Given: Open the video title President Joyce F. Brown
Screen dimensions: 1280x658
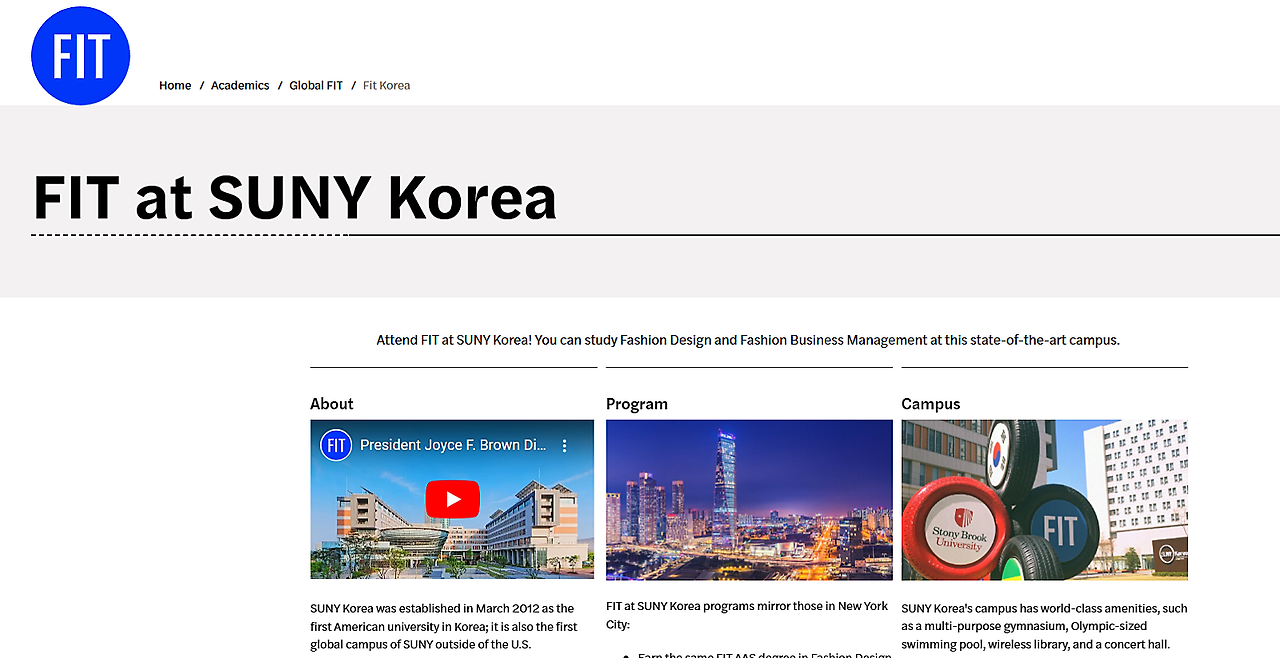Looking at the screenshot, I should tap(453, 445).
